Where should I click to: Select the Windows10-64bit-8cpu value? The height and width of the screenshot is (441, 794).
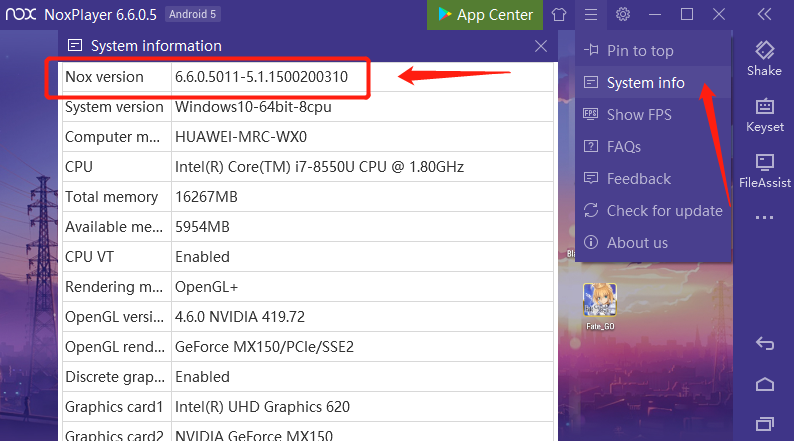coord(253,107)
